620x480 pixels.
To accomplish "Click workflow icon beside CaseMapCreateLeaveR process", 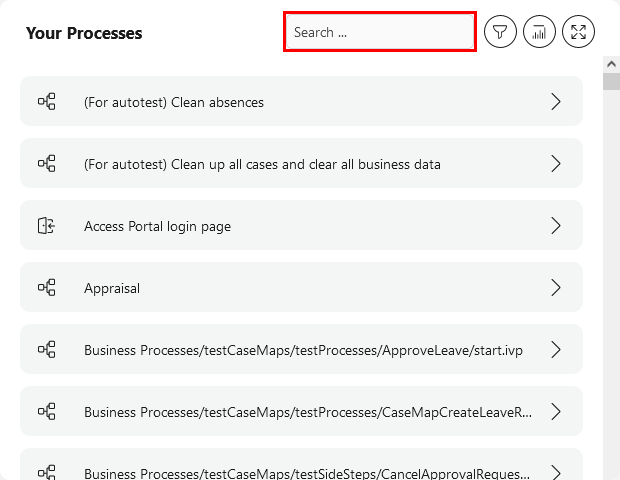I will [x=46, y=412].
